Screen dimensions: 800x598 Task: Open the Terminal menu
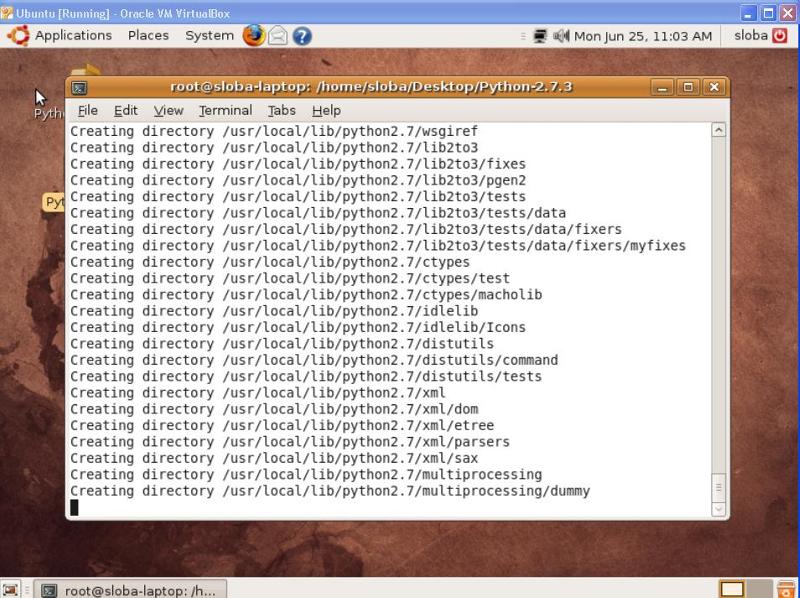[x=226, y=110]
